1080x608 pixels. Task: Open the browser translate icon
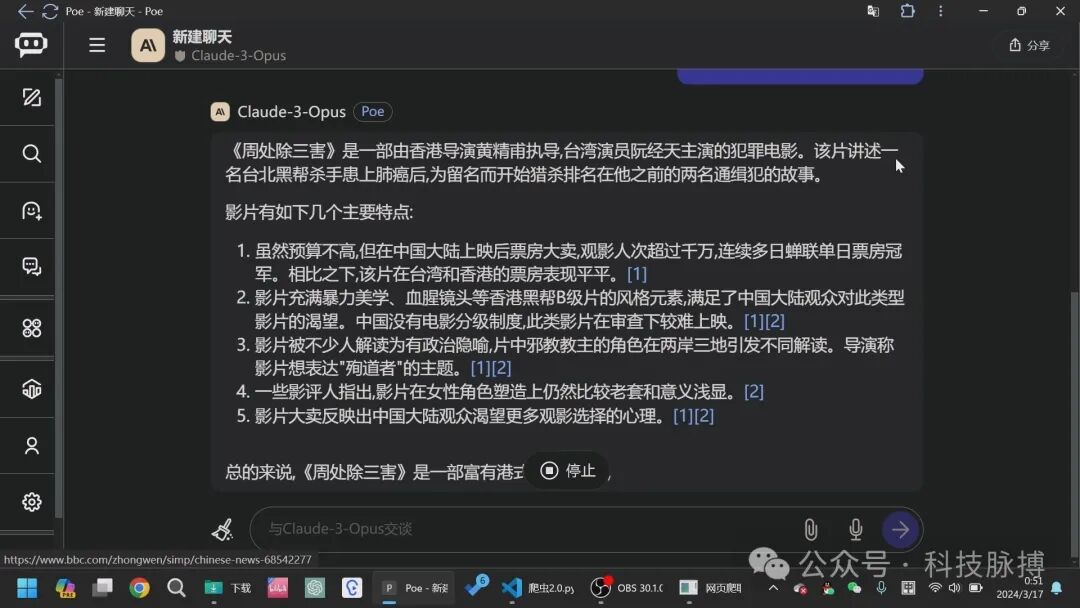pos(873,11)
